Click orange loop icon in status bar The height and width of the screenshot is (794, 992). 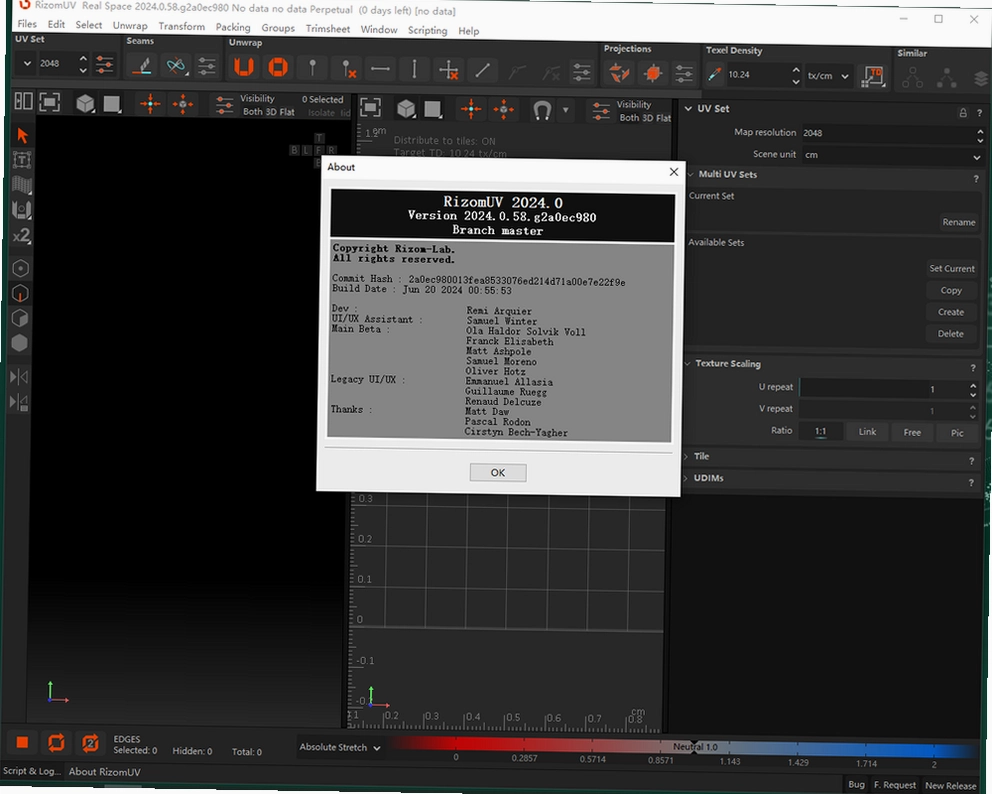click(x=56, y=743)
